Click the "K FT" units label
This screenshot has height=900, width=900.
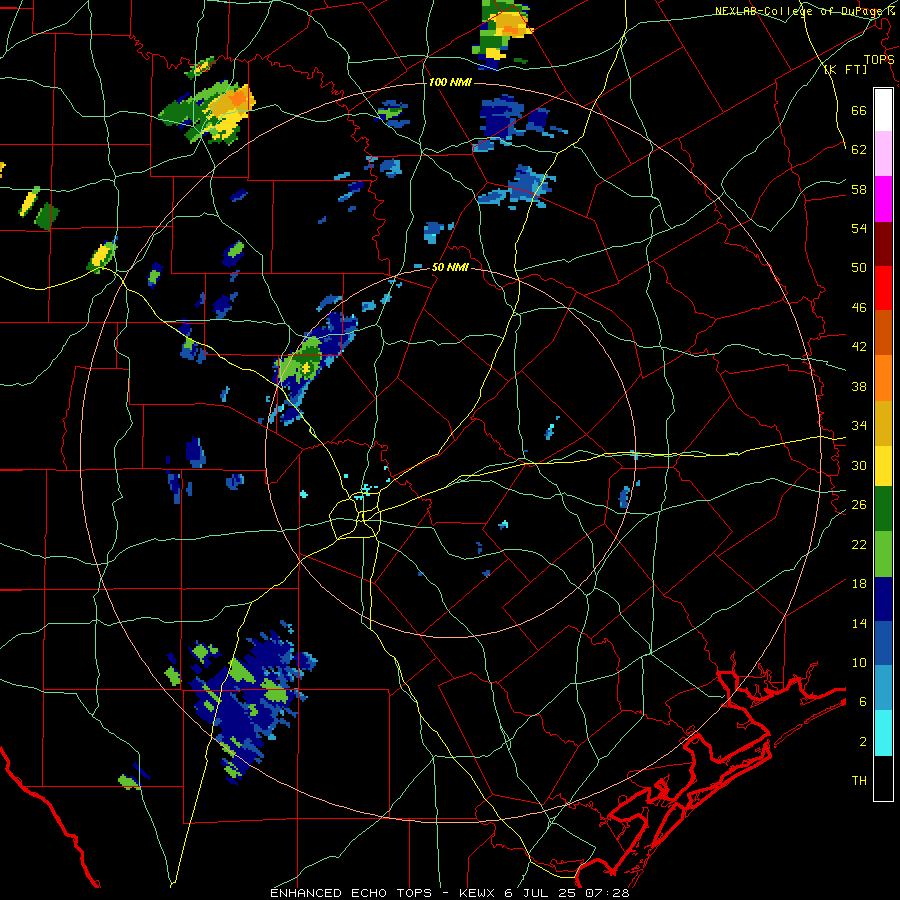(845, 70)
